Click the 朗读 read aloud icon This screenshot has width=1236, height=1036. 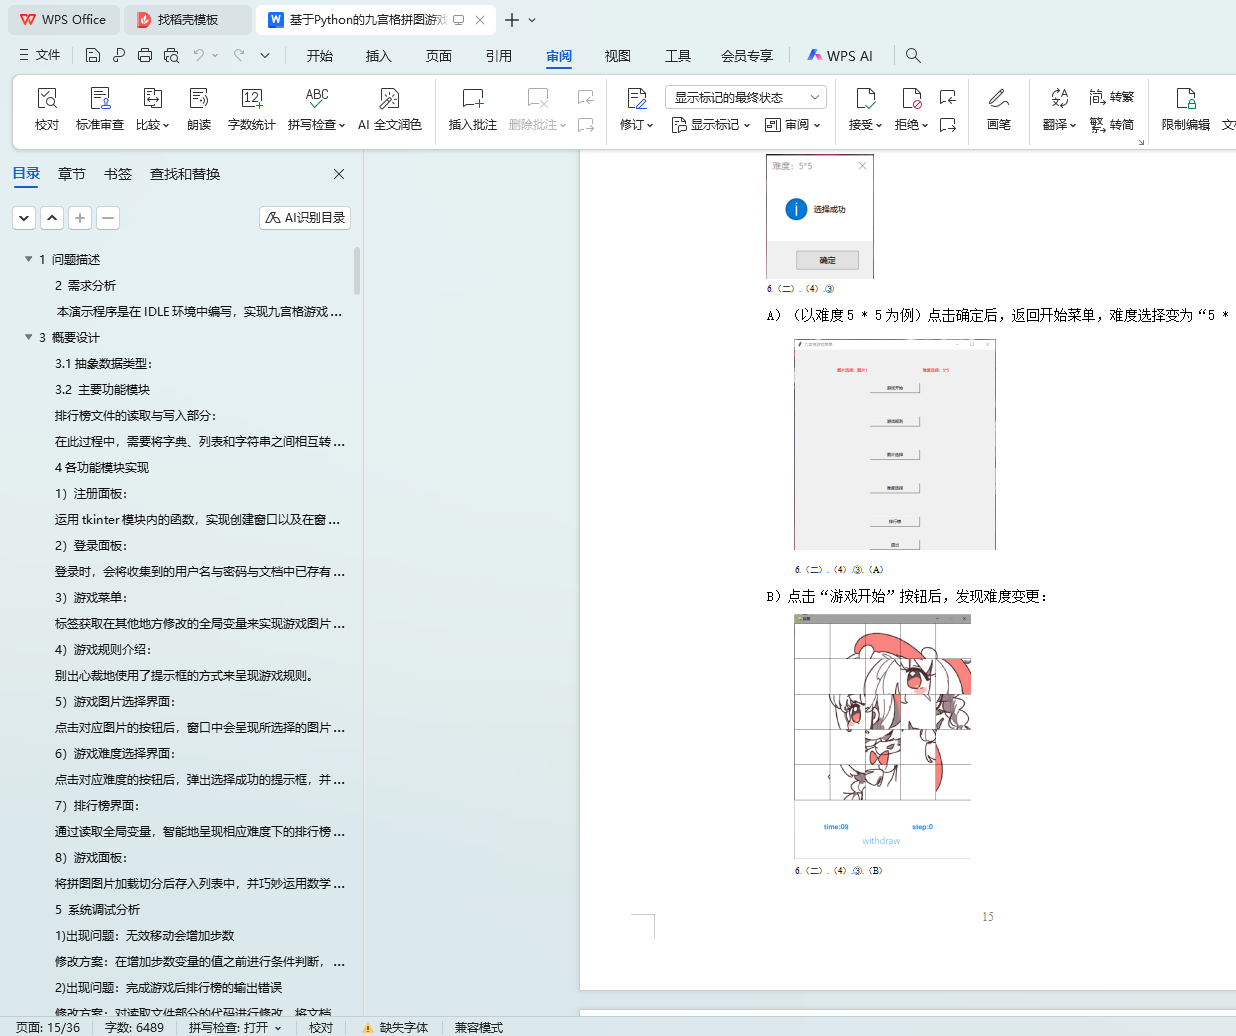(199, 109)
